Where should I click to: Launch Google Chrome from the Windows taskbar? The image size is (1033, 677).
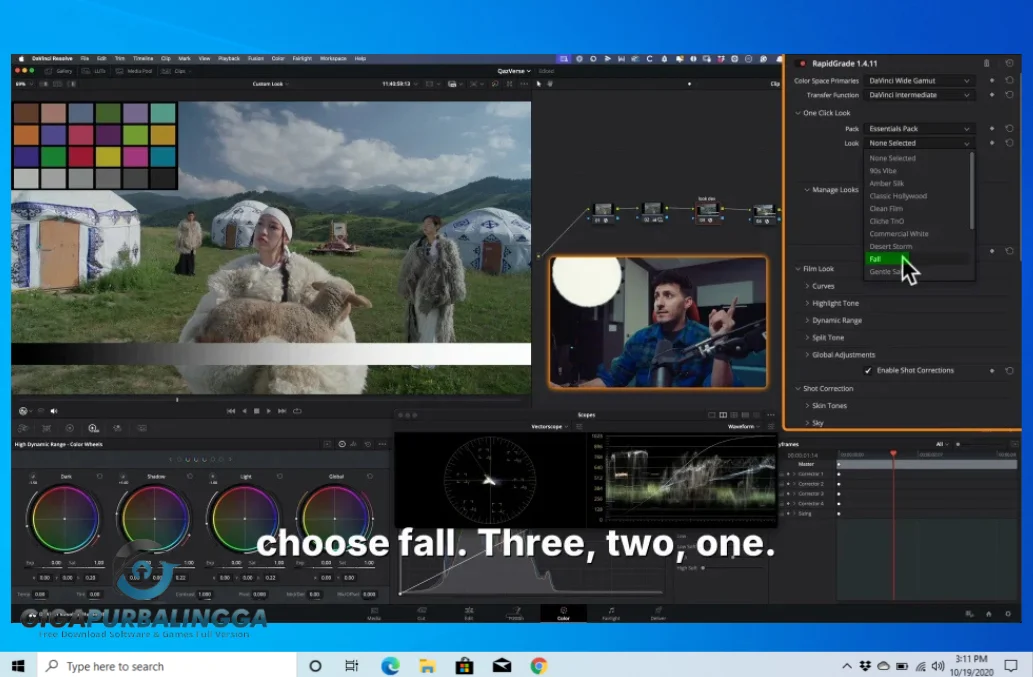click(539, 666)
